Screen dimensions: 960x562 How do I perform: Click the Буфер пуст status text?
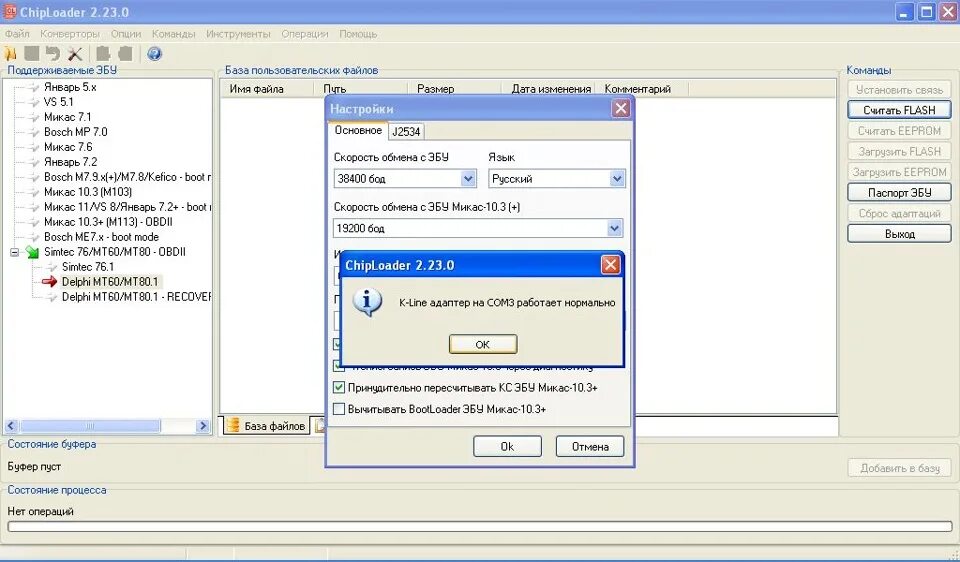click(34, 466)
